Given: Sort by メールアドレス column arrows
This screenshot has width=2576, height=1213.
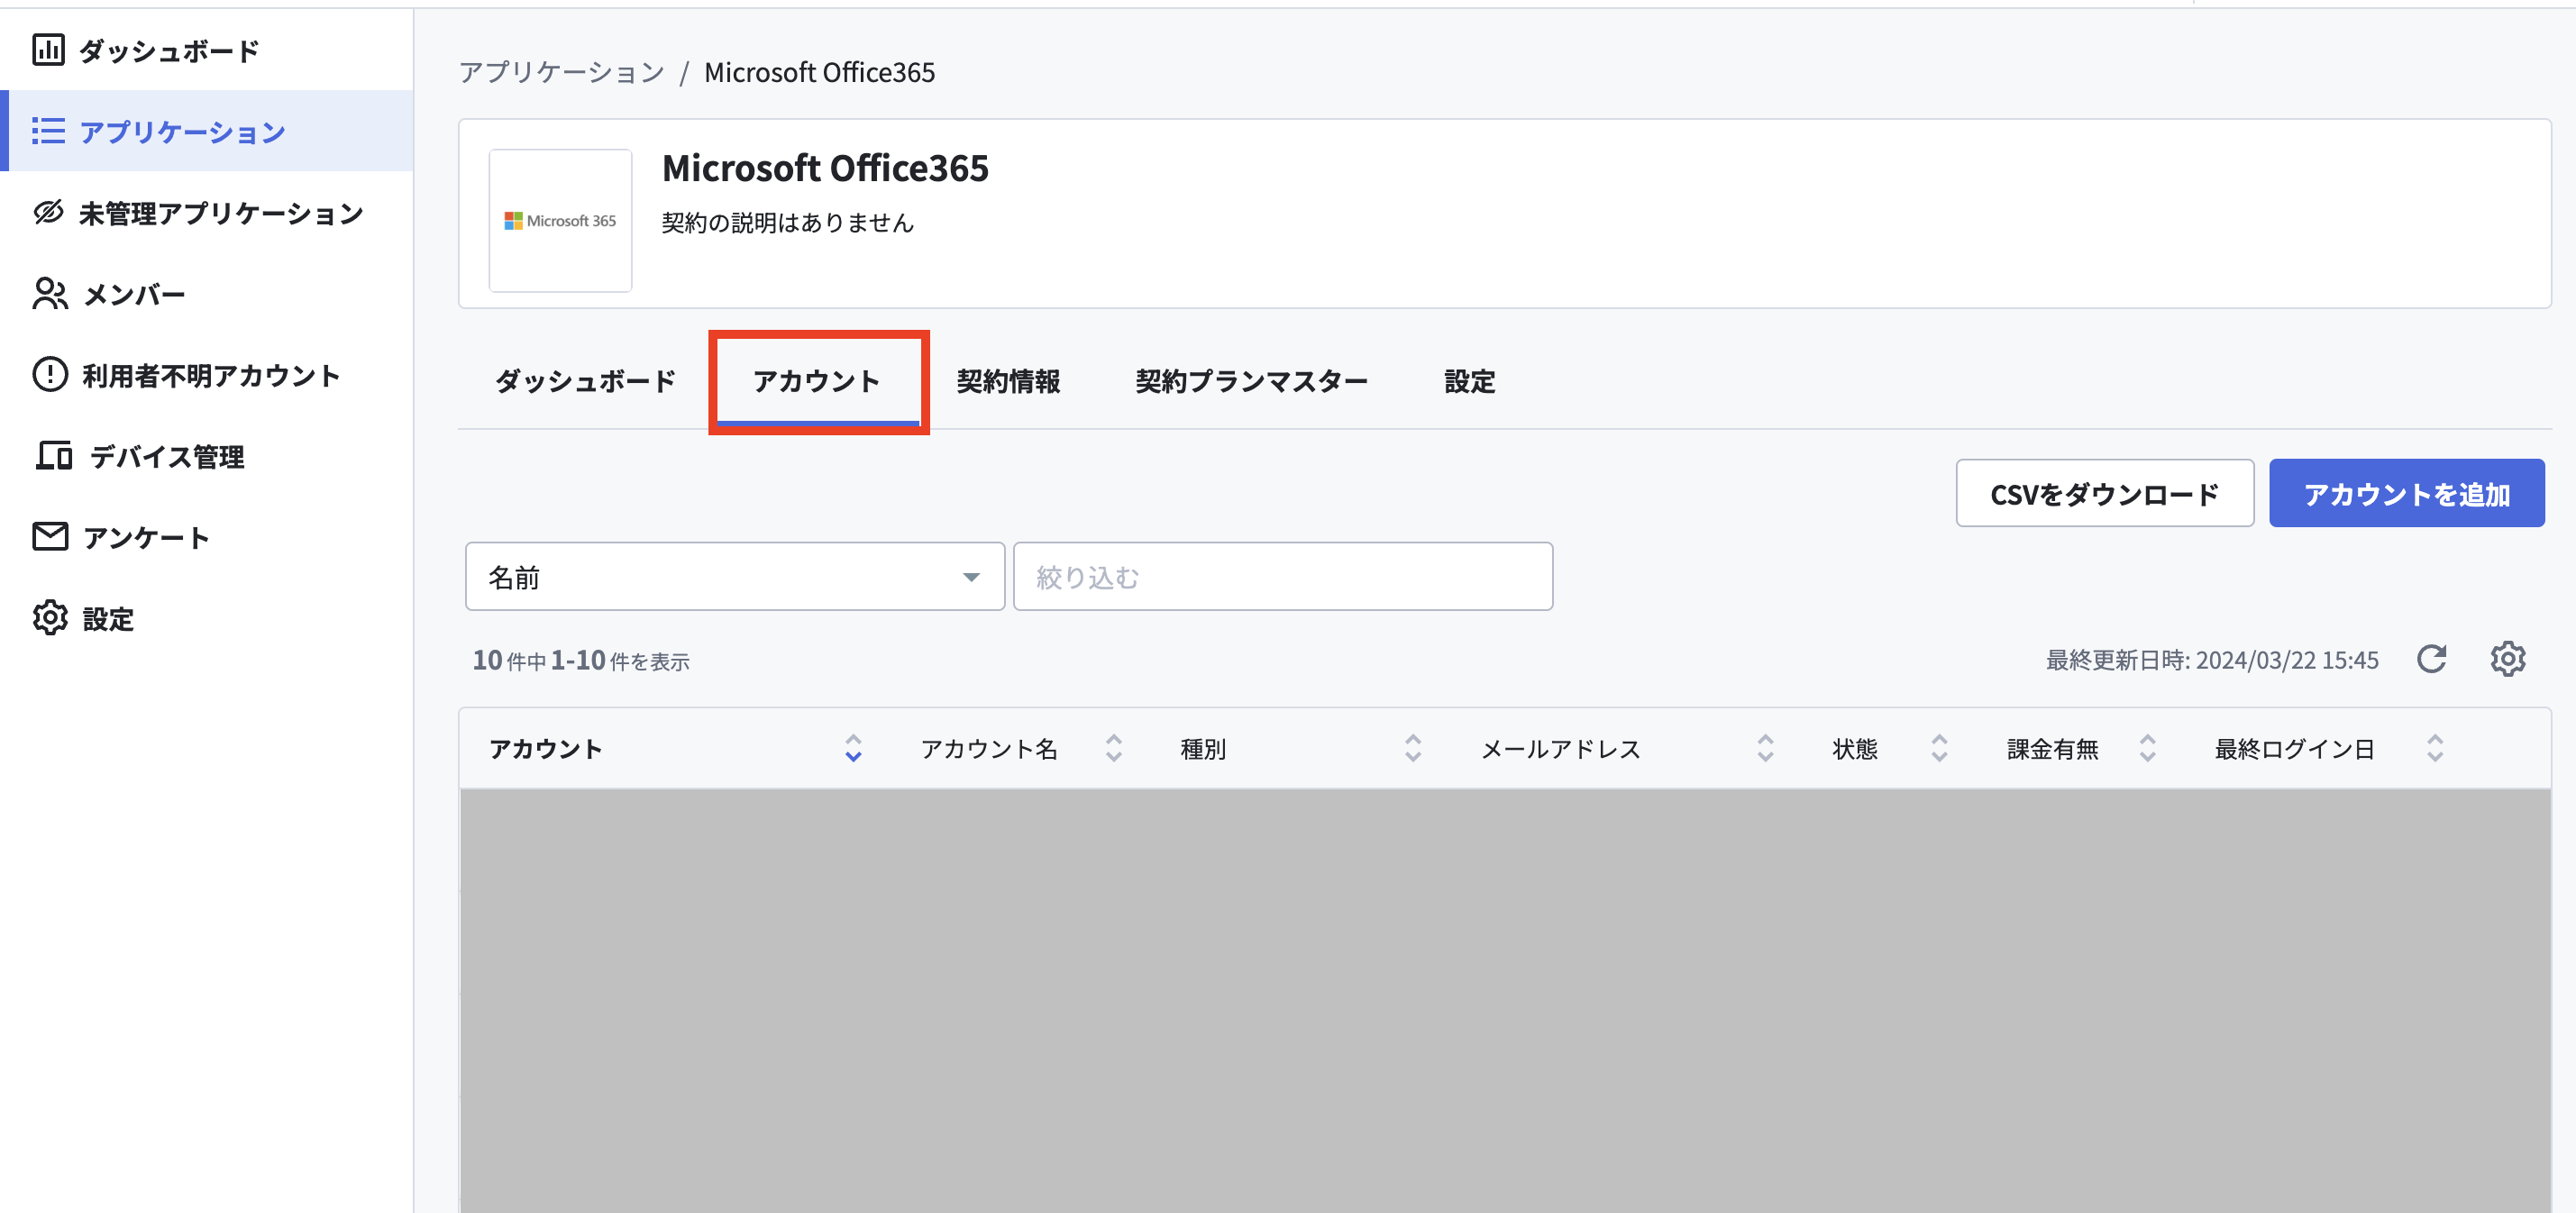Looking at the screenshot, I should pyautogui.click(x=1766, y=748).
